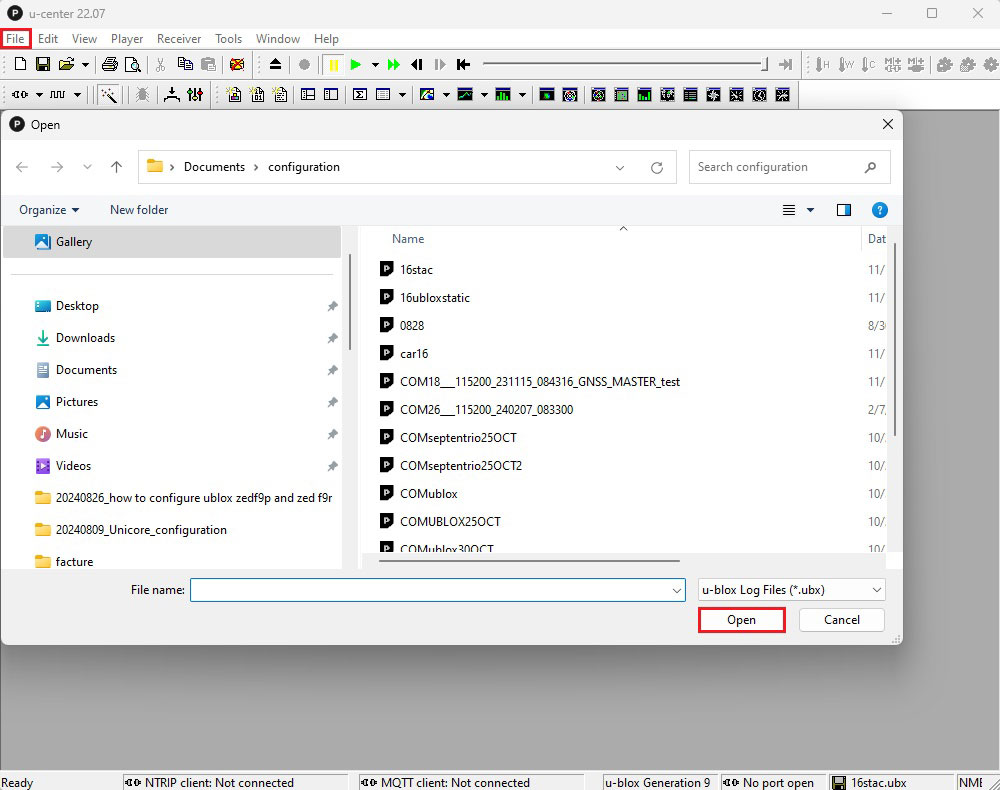1000x790 pixels.
Task: Select the COMublox file in list
Action: [428, 494]
